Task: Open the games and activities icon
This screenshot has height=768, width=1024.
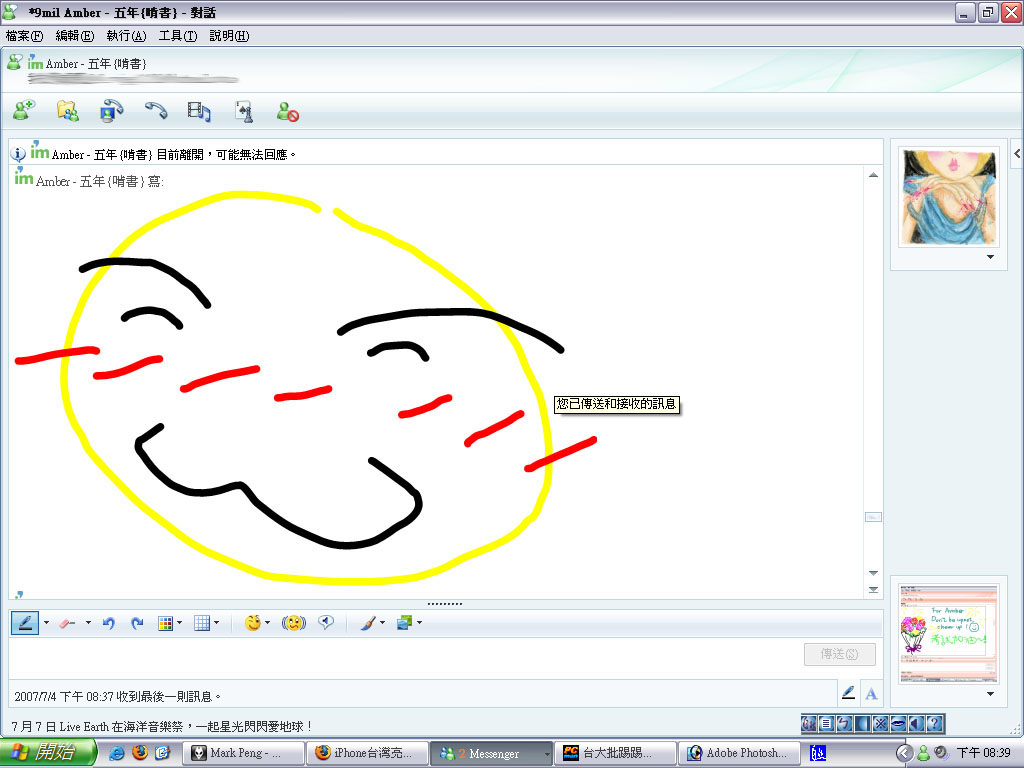Action: coord(244,112)
